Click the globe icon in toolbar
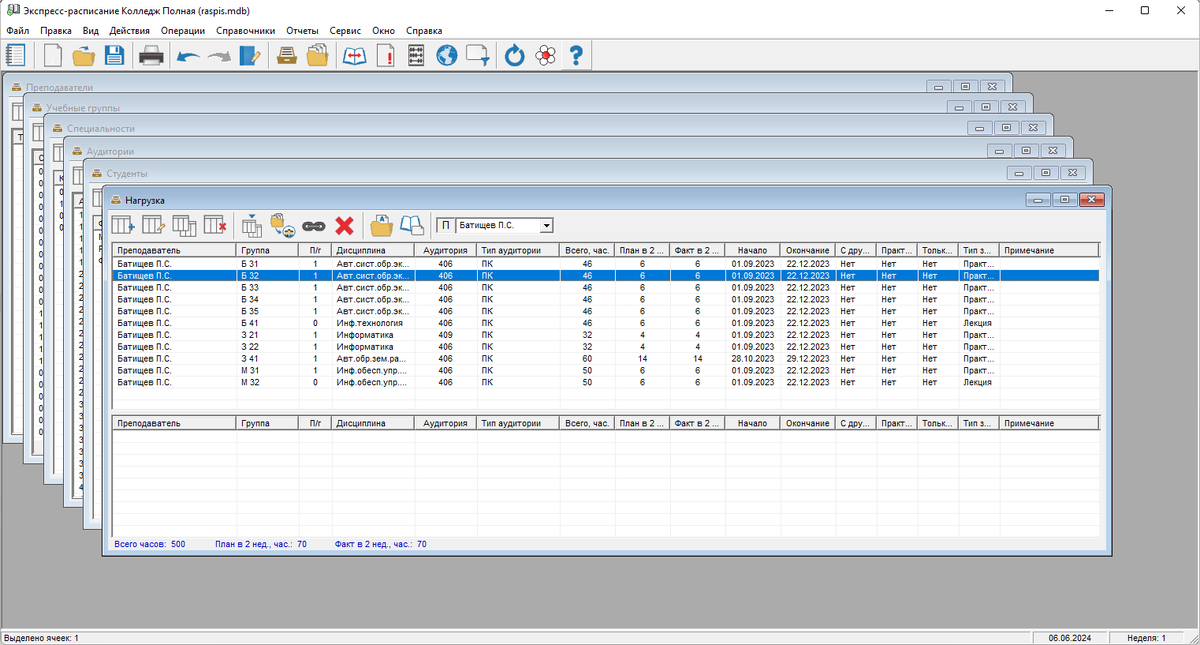The height and width of the screenshot is (645, 1200). click(x=446, y=55)
